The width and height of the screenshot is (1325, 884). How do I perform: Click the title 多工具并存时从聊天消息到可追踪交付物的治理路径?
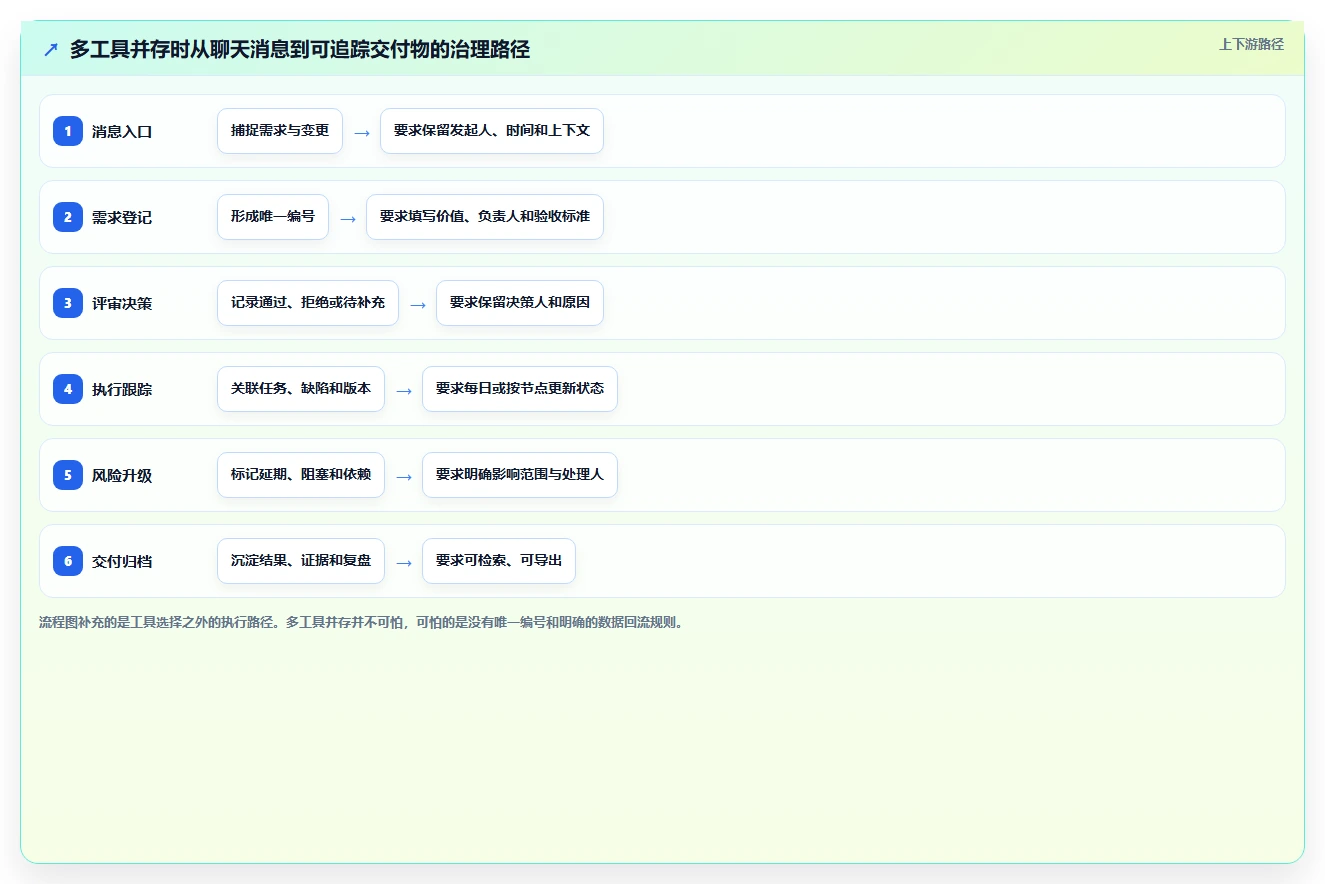click(299, 49)
